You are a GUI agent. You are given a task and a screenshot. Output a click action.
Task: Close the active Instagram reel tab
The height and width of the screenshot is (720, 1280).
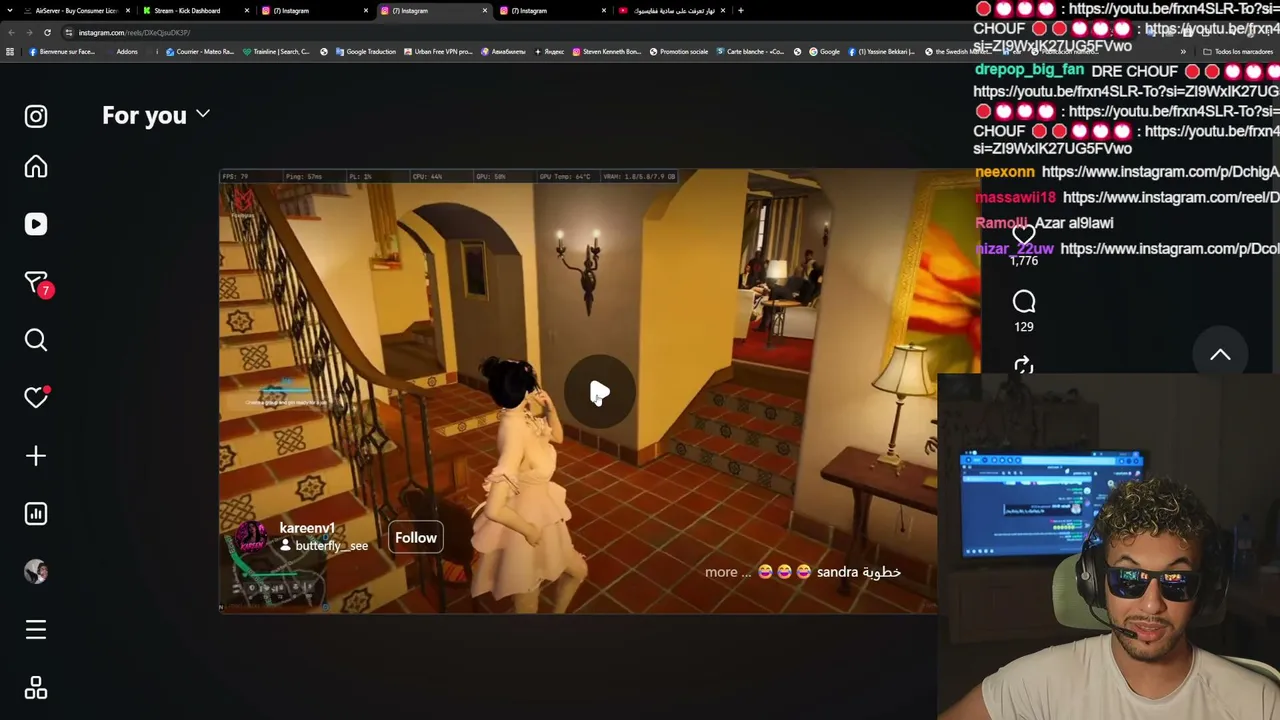point(485,11)
